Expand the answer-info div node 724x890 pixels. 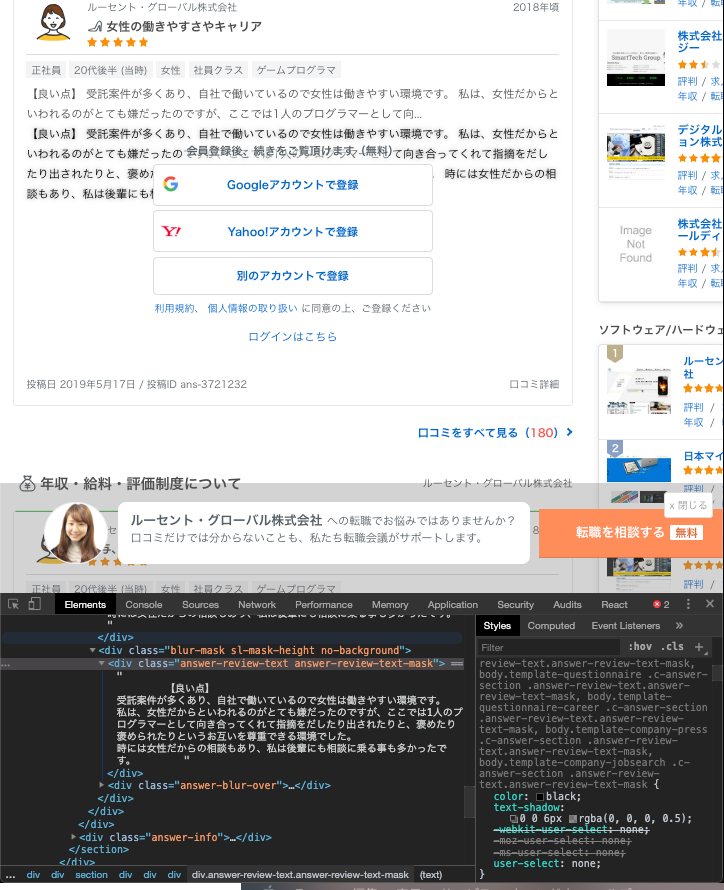(73, 837)
